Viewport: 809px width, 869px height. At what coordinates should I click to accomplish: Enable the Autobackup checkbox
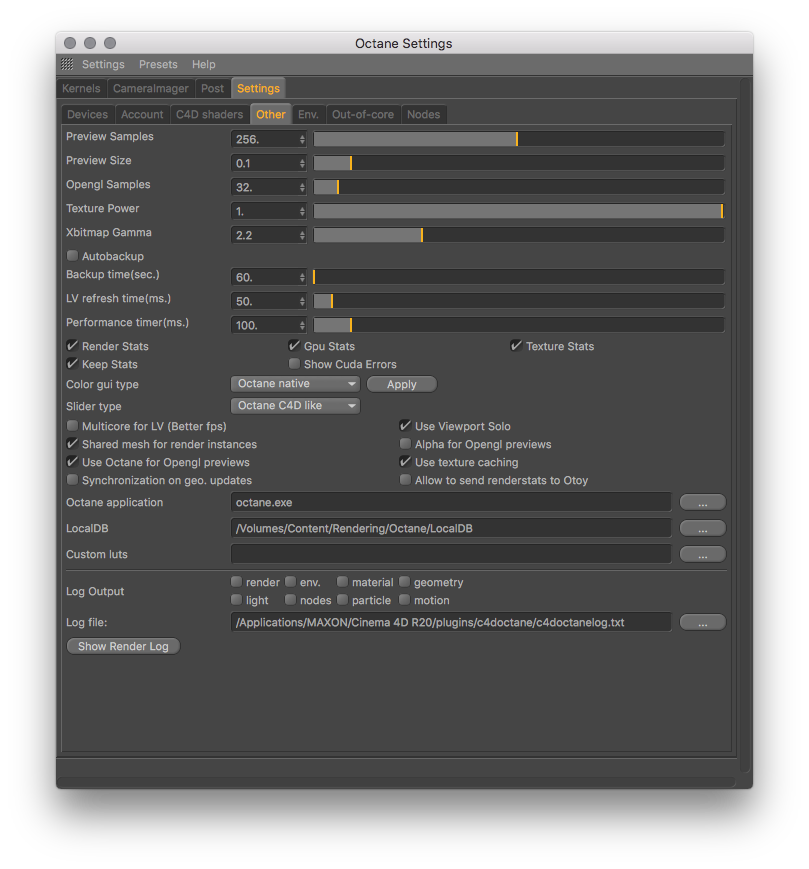pos(72,255)
